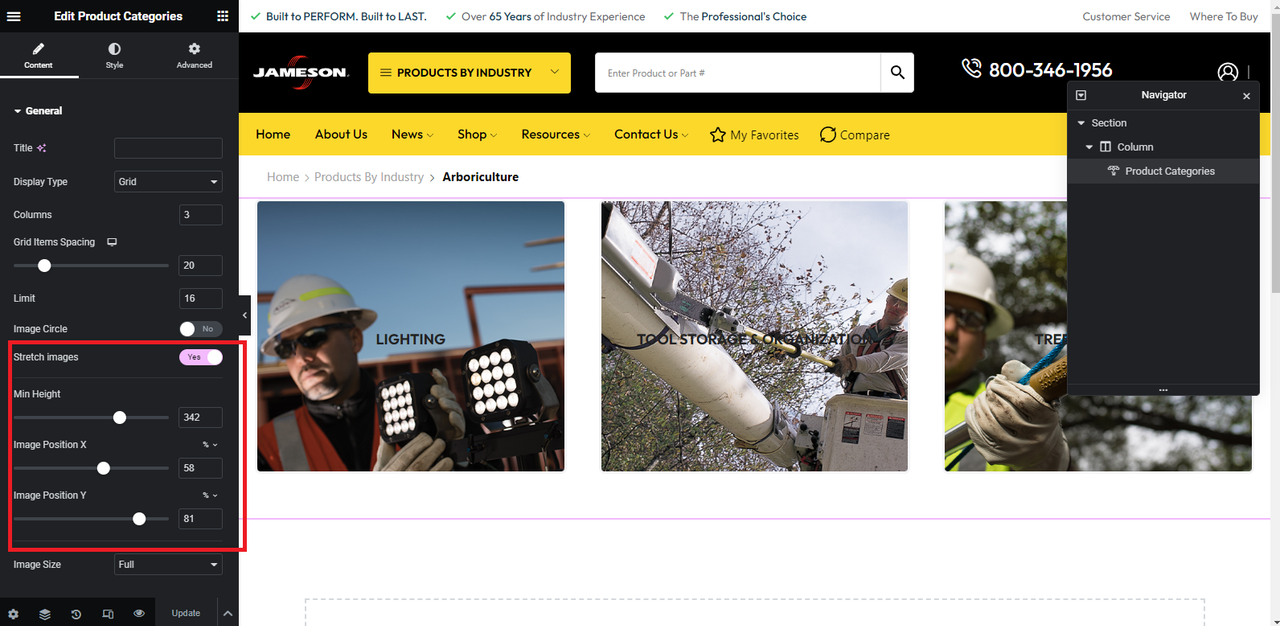This screenshot has width=1280, height=626.
Task: Expand the News menu
Action: click(x=412, y=134)
